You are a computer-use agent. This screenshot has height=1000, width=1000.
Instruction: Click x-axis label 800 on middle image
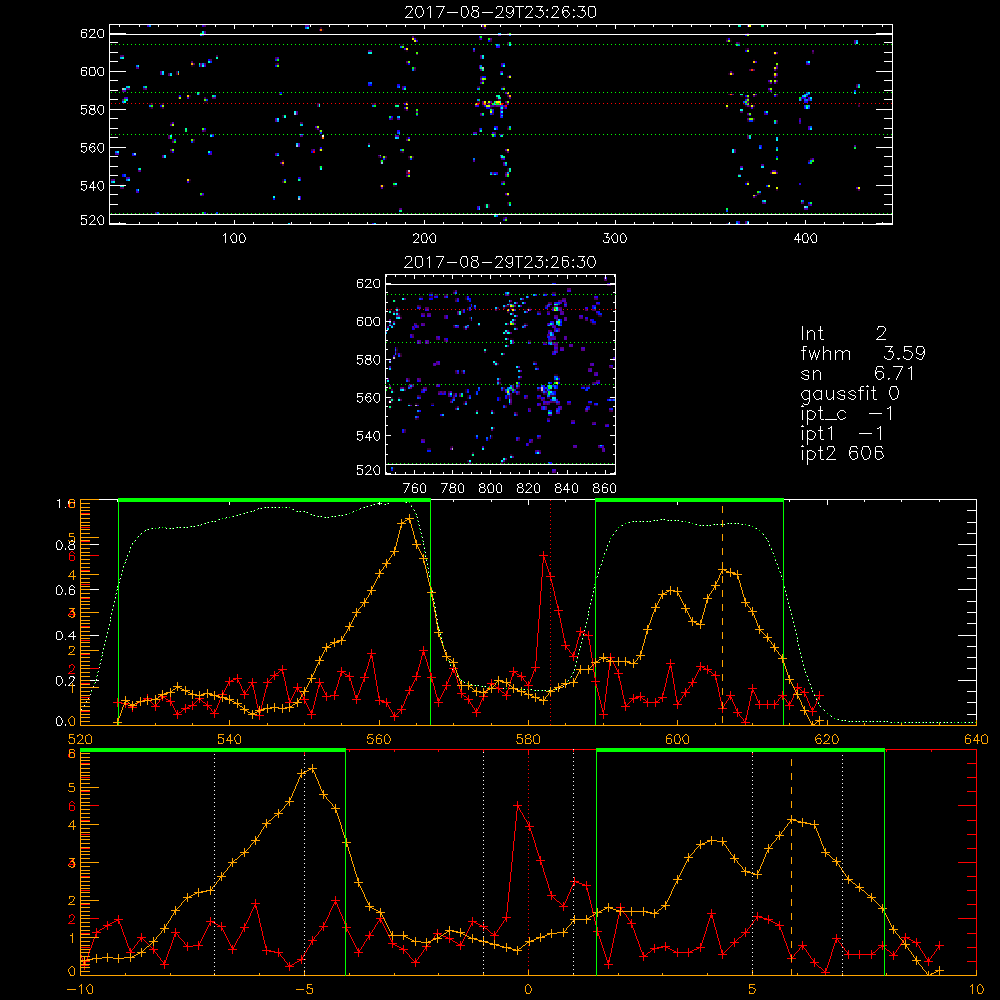[x=490, y=489]
